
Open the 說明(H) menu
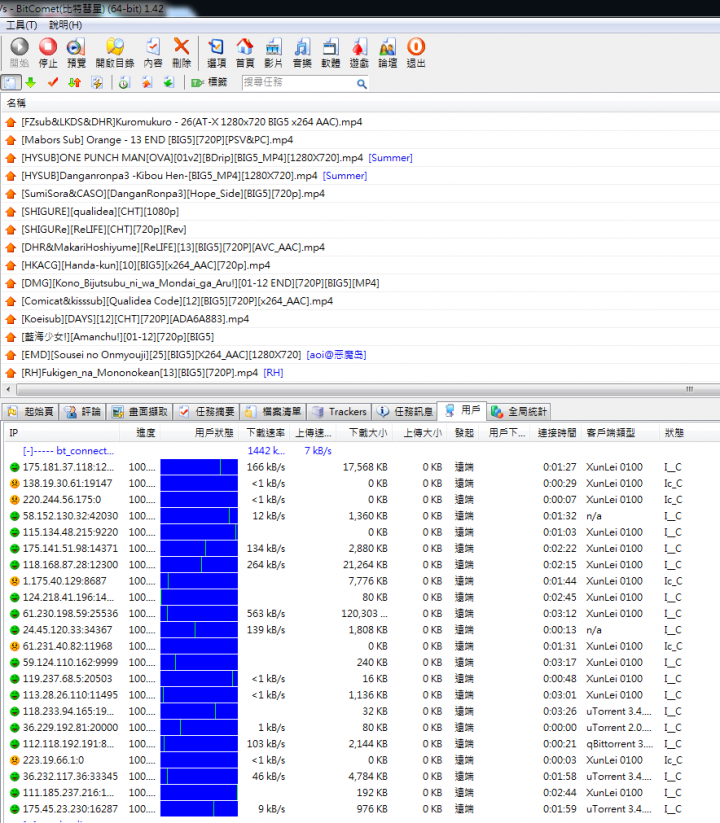[66, 25]
